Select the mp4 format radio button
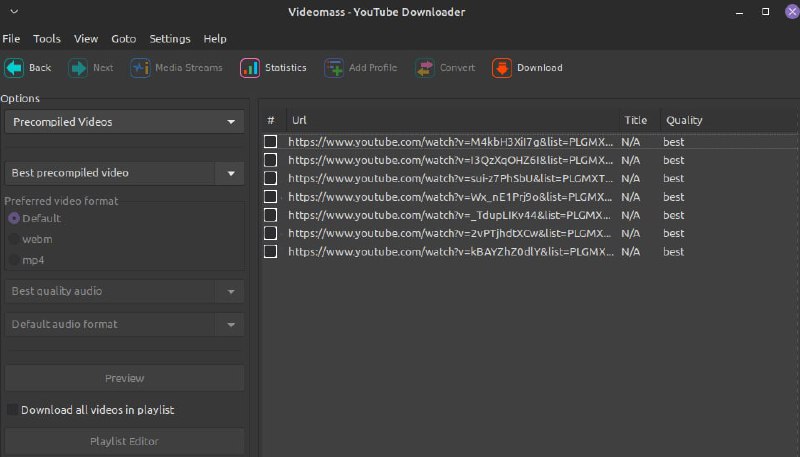The height and width of the screenshot is (457, 800). click(x=14, y=260)
